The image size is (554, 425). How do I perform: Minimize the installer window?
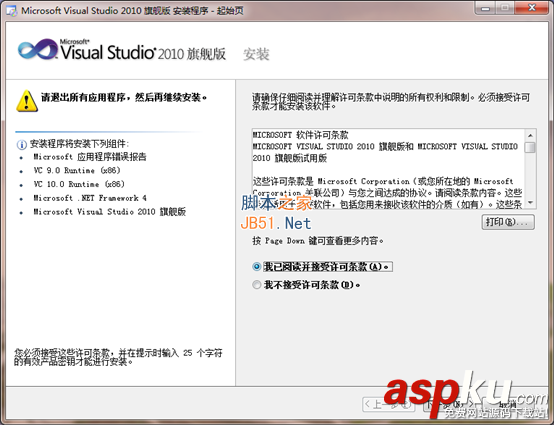(x=485, y=8)
